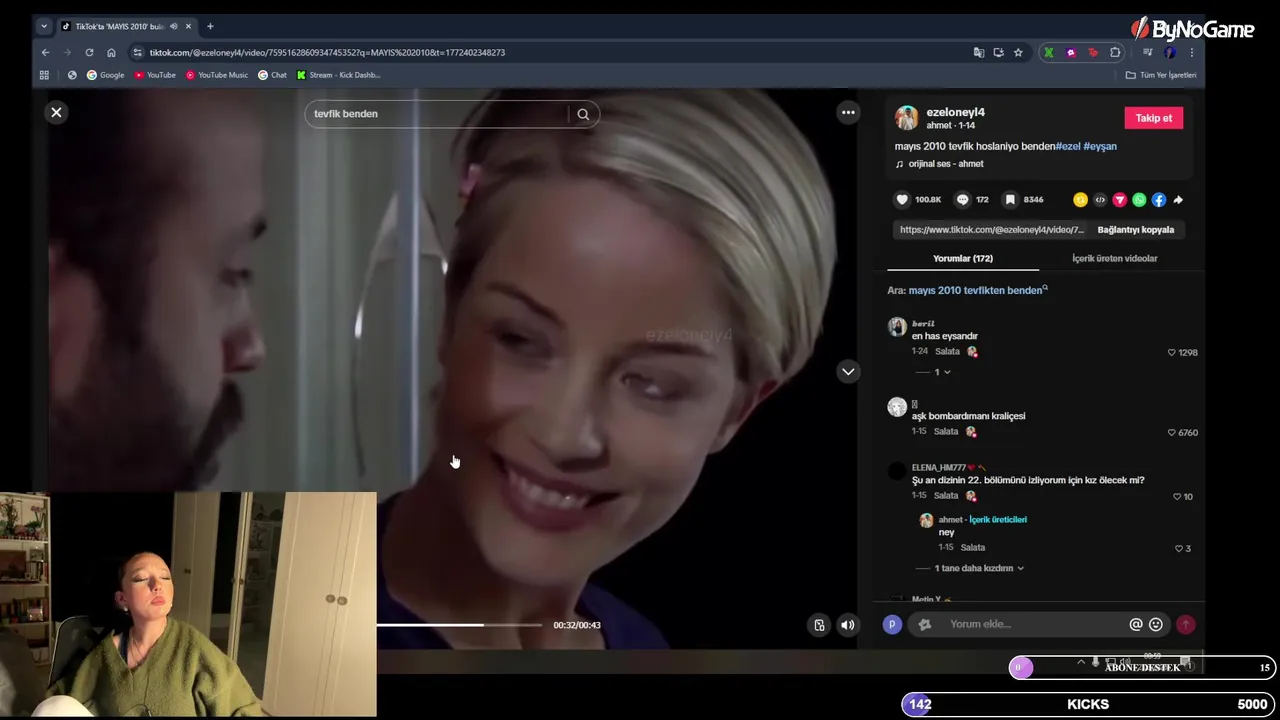1280x720 pixels.
Task: Install app icon in the address bar
Action: point(998,52)
